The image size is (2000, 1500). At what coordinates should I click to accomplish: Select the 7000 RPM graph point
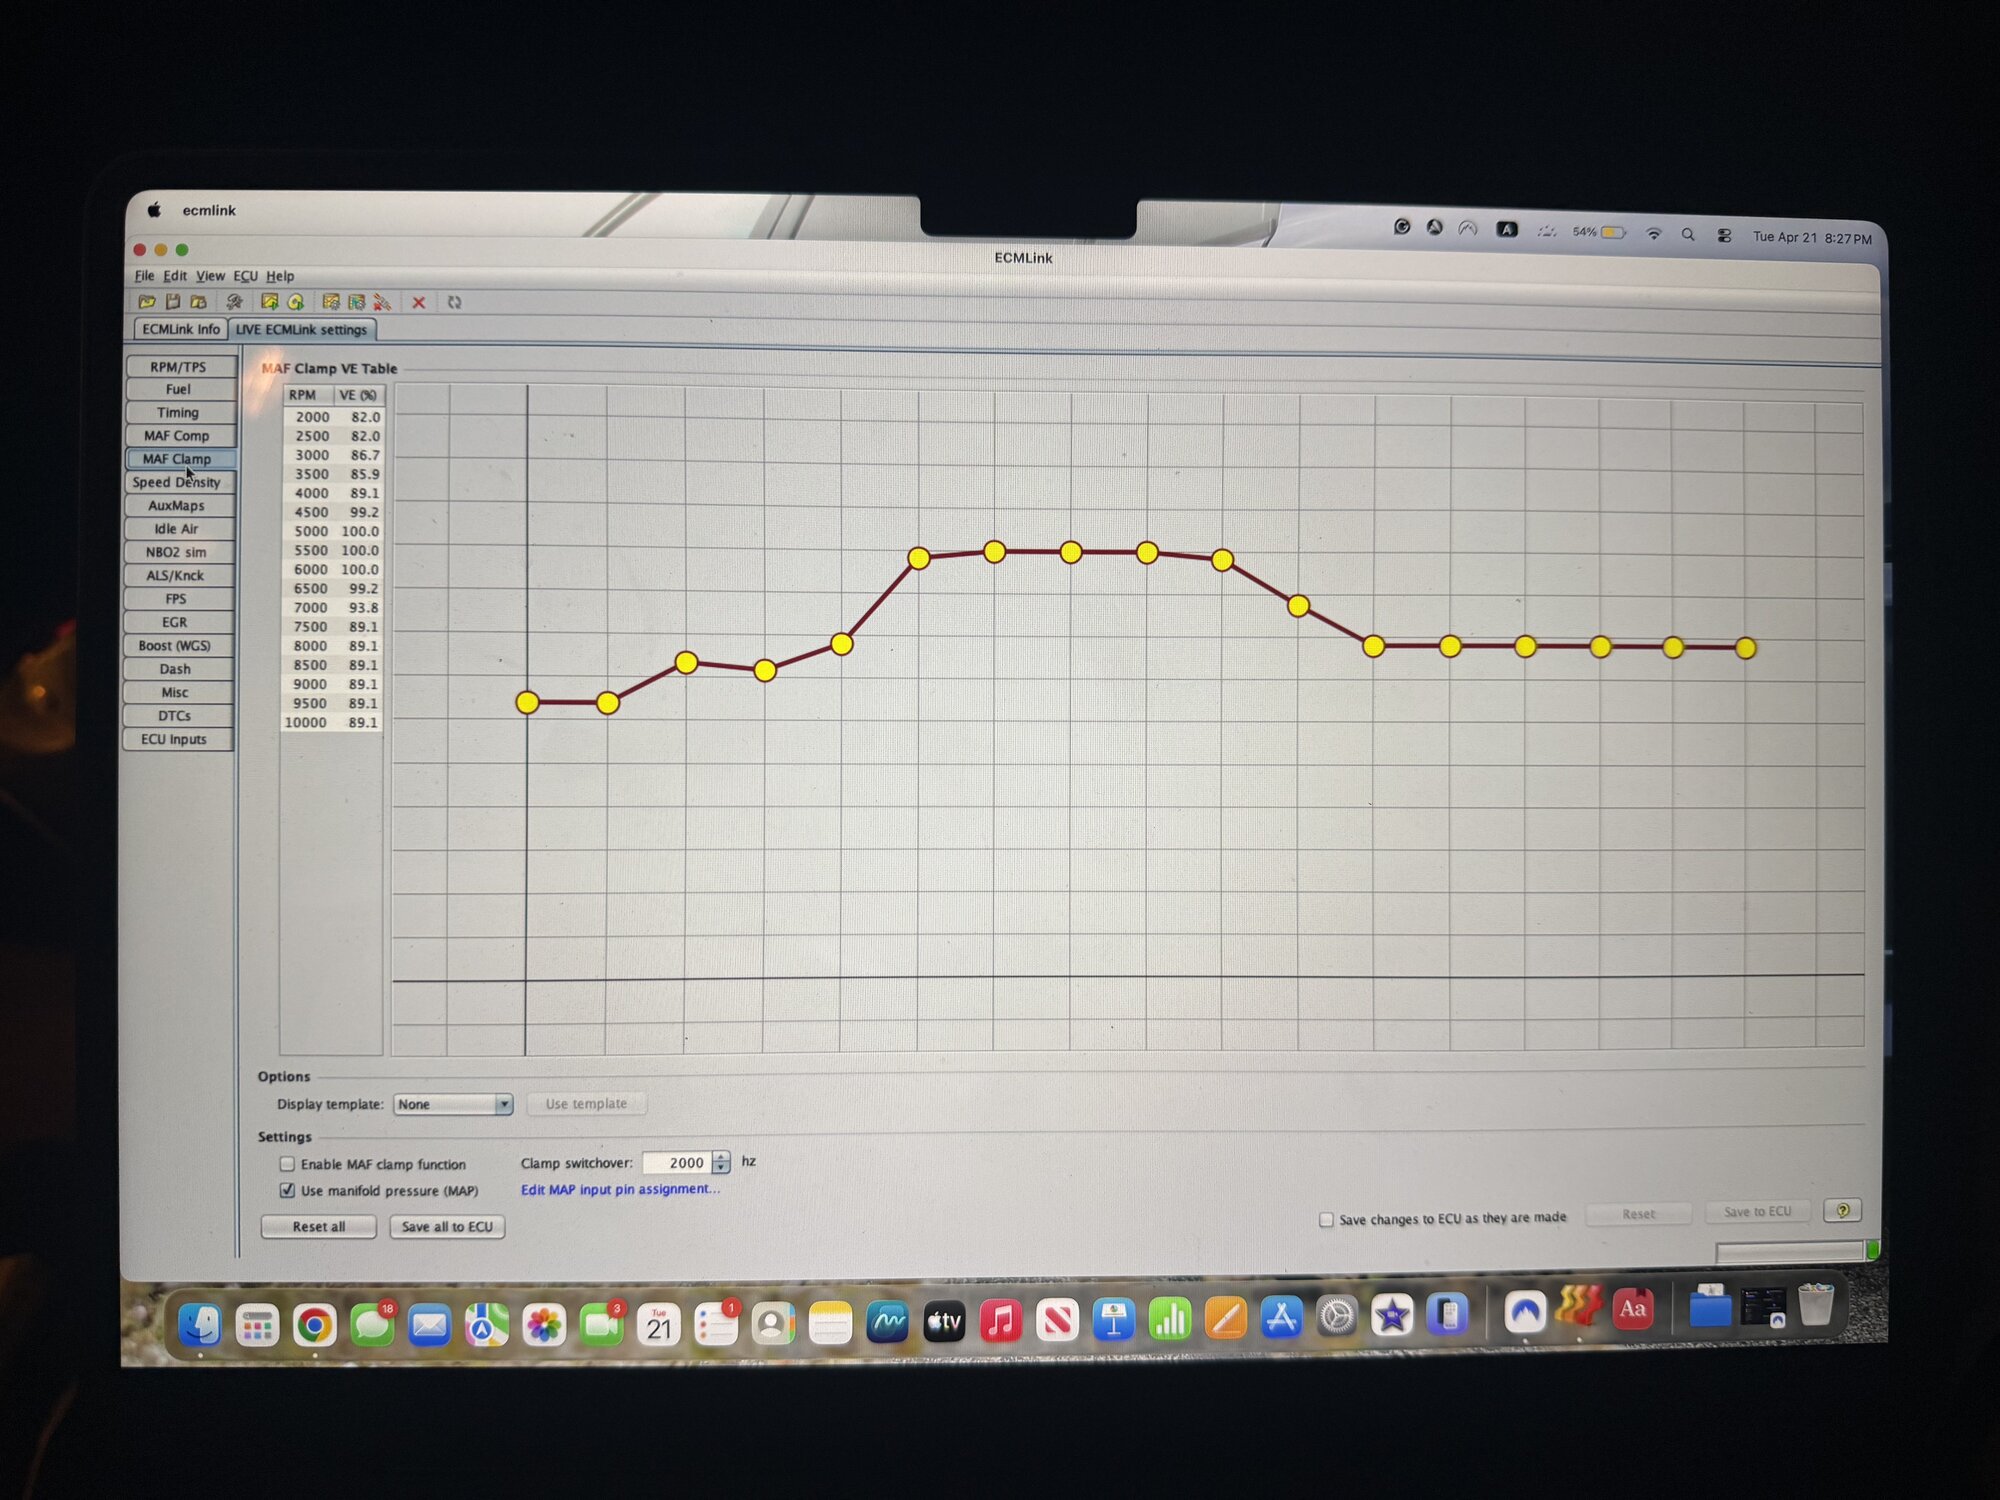coord(1298,606)
